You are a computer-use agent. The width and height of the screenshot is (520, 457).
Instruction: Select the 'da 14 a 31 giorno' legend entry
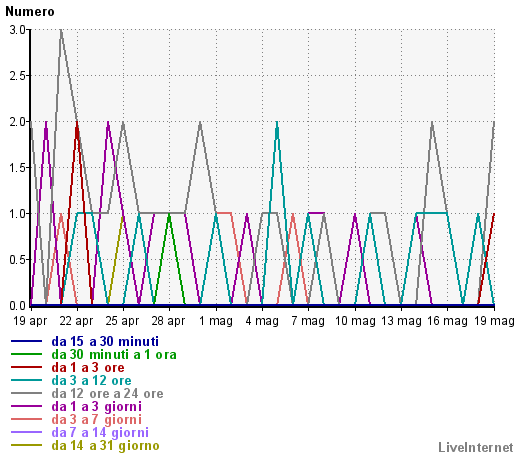tap(105, 446)
